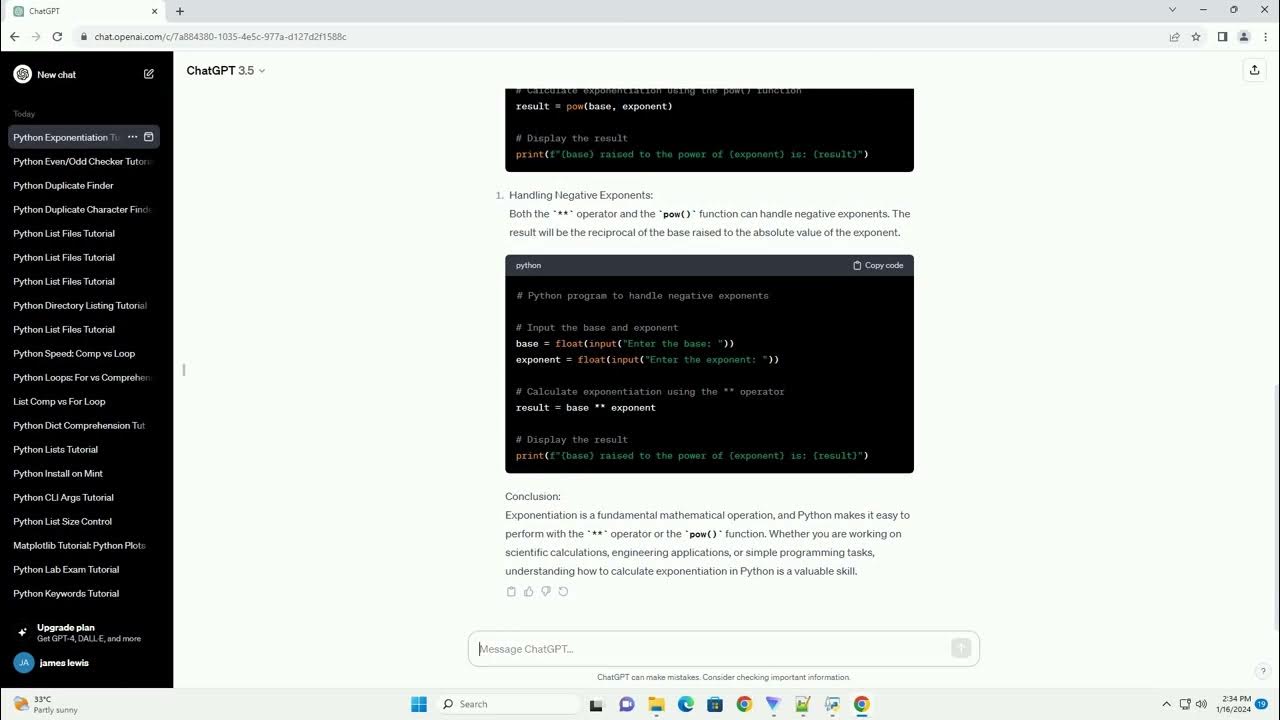
Task: Open the notification badge in system tray
Action: (x=1262, y=704)
